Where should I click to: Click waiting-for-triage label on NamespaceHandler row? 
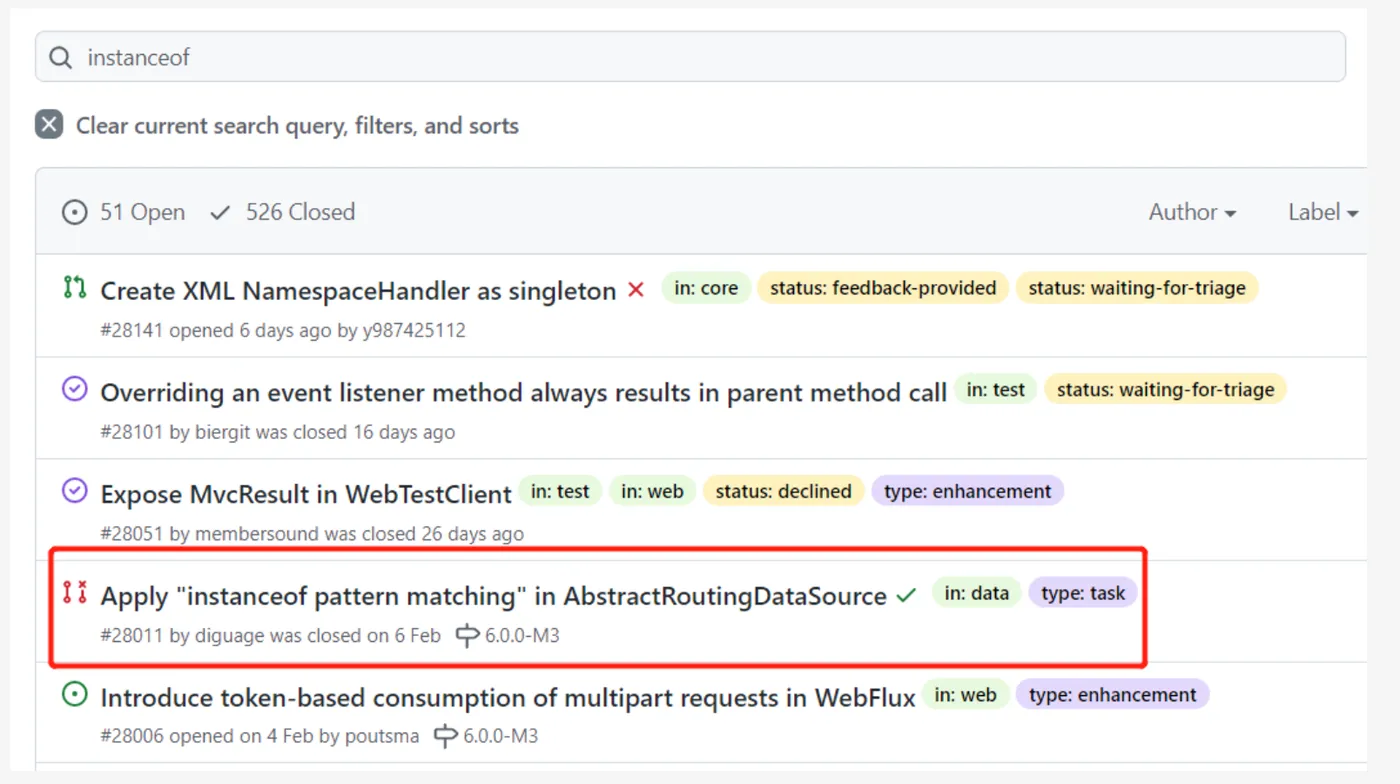(x=1137, y=288)
